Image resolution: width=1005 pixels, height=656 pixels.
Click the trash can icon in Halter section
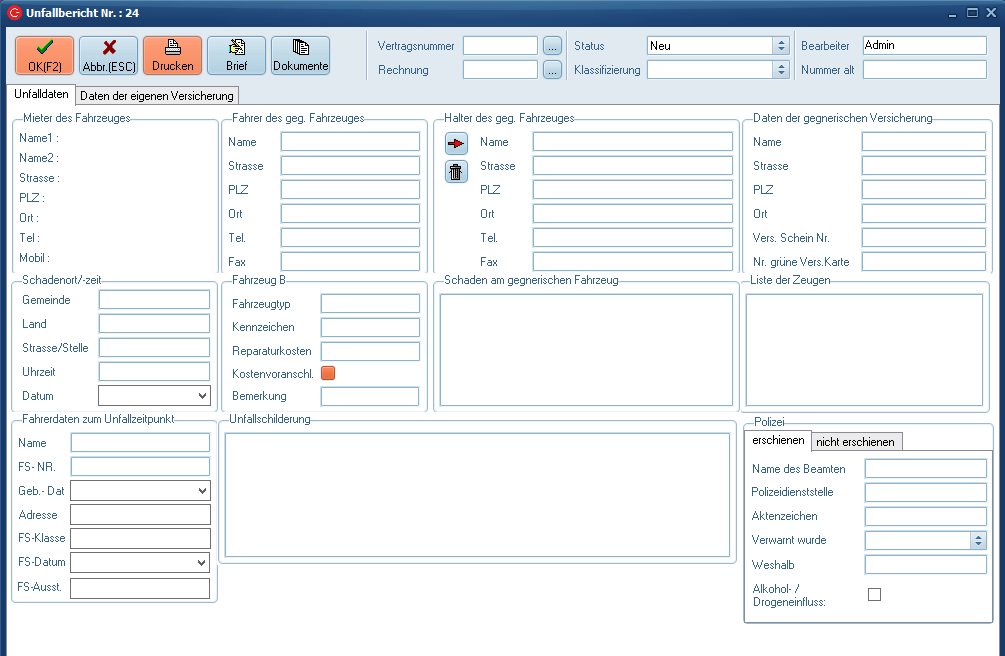click(x=456, y=171)
